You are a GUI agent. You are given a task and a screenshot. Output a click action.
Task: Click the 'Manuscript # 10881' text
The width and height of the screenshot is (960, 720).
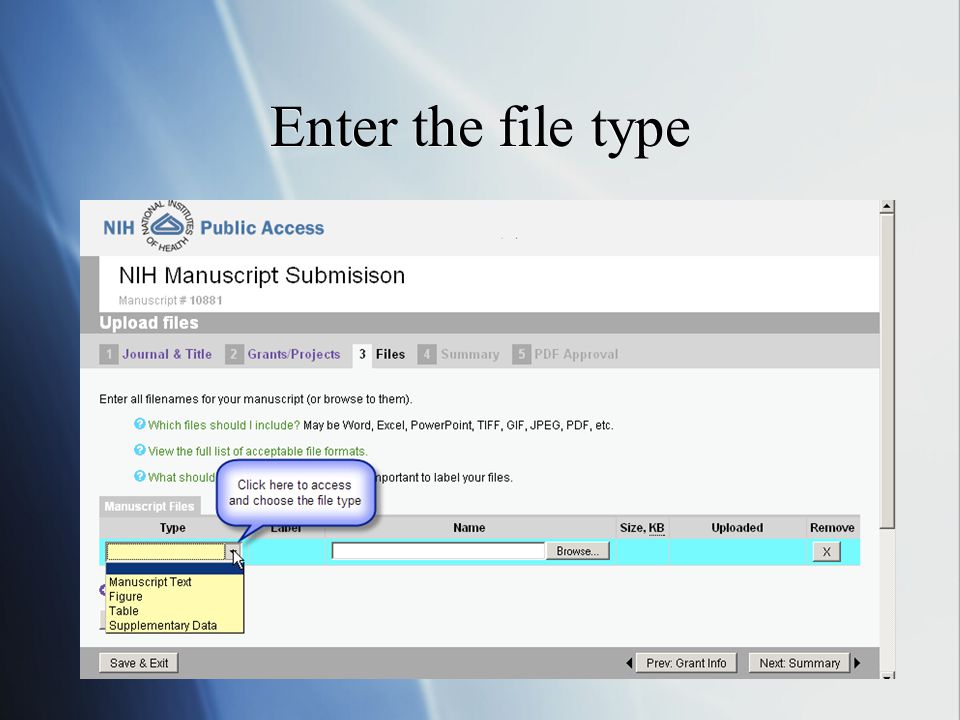170,301
